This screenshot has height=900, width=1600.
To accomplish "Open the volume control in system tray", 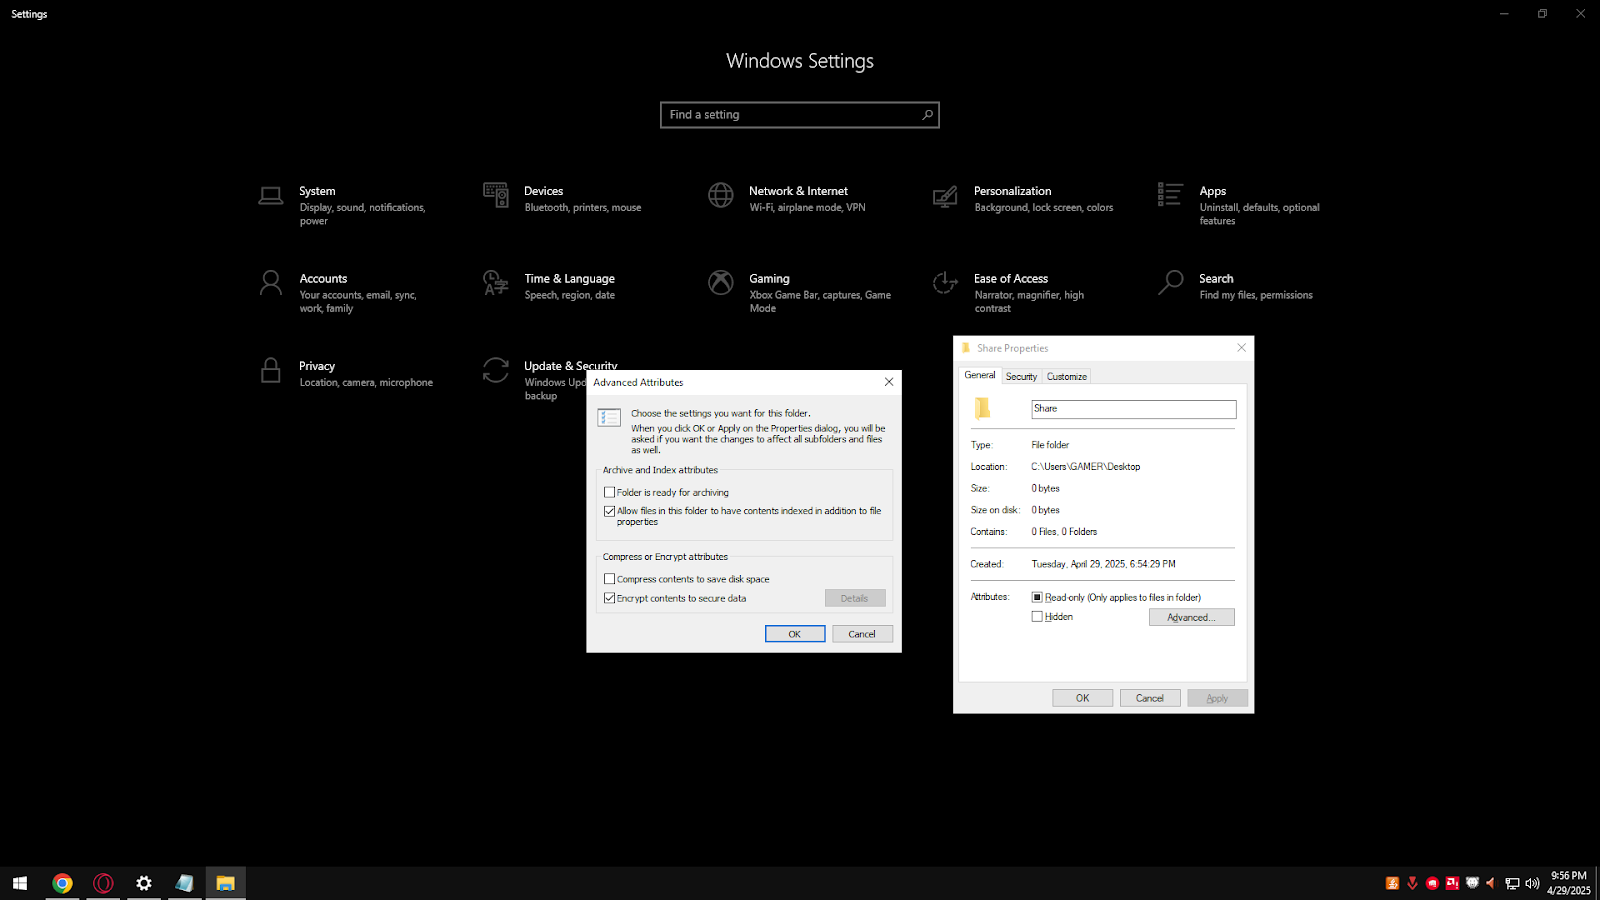I will coord(1530,883).
